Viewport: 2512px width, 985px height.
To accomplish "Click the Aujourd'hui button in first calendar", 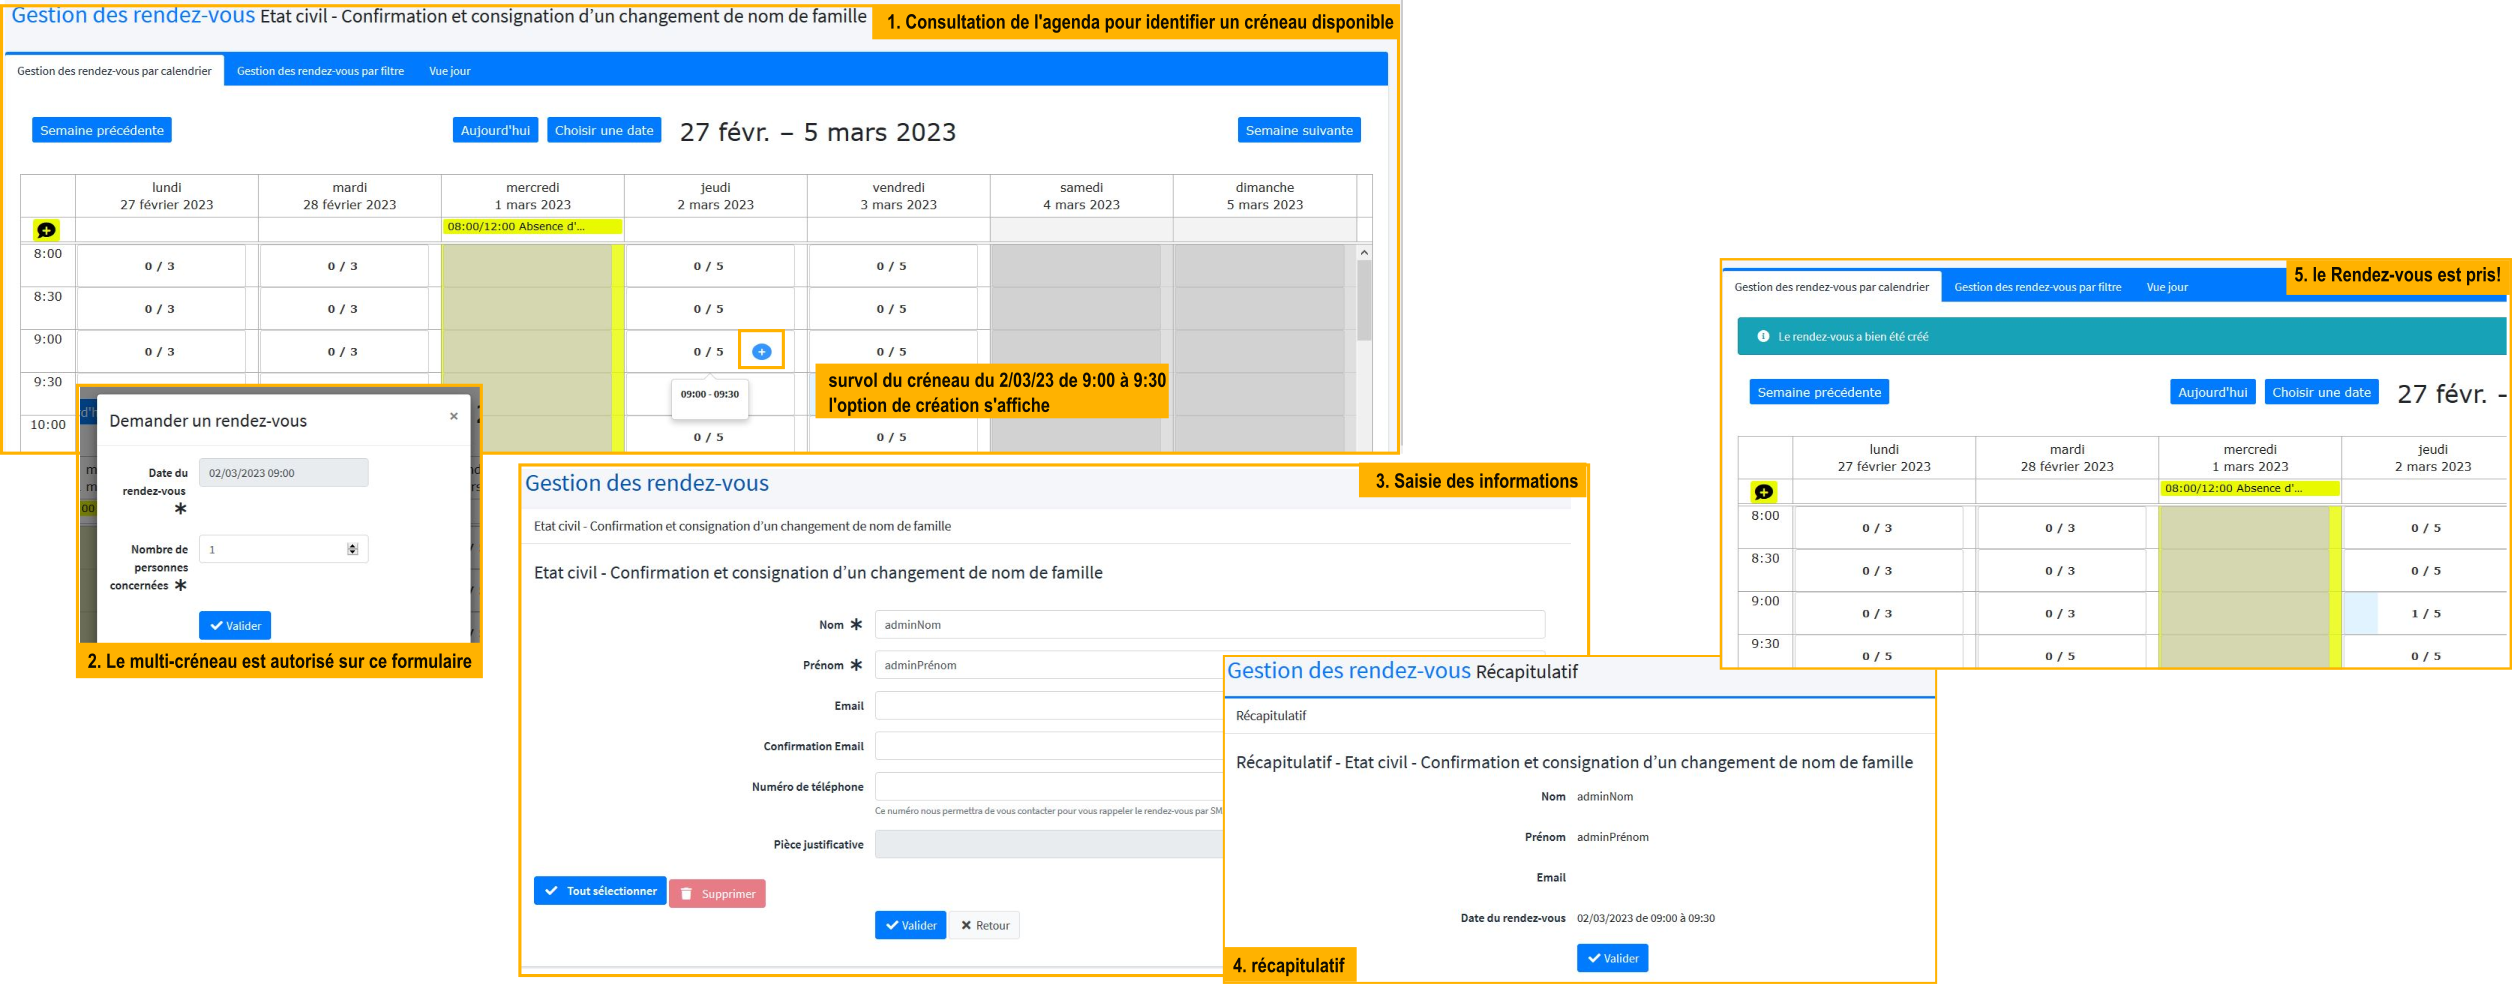I will [495, 130].
